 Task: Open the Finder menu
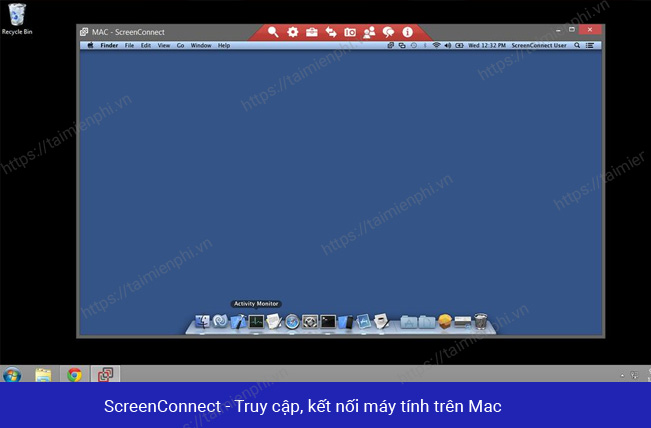pyautogui.click(x=109, y=45)
